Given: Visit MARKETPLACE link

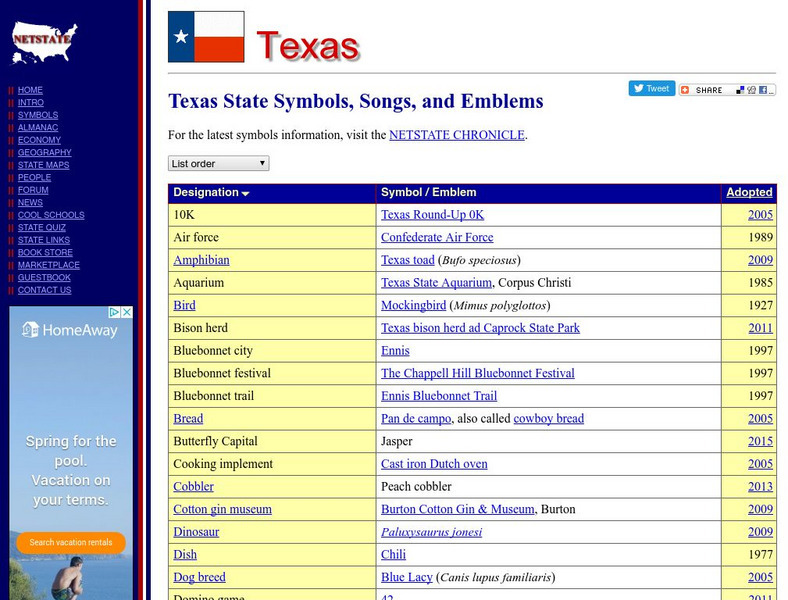Looking at the screenshot, I should click(x=49, y=265).
